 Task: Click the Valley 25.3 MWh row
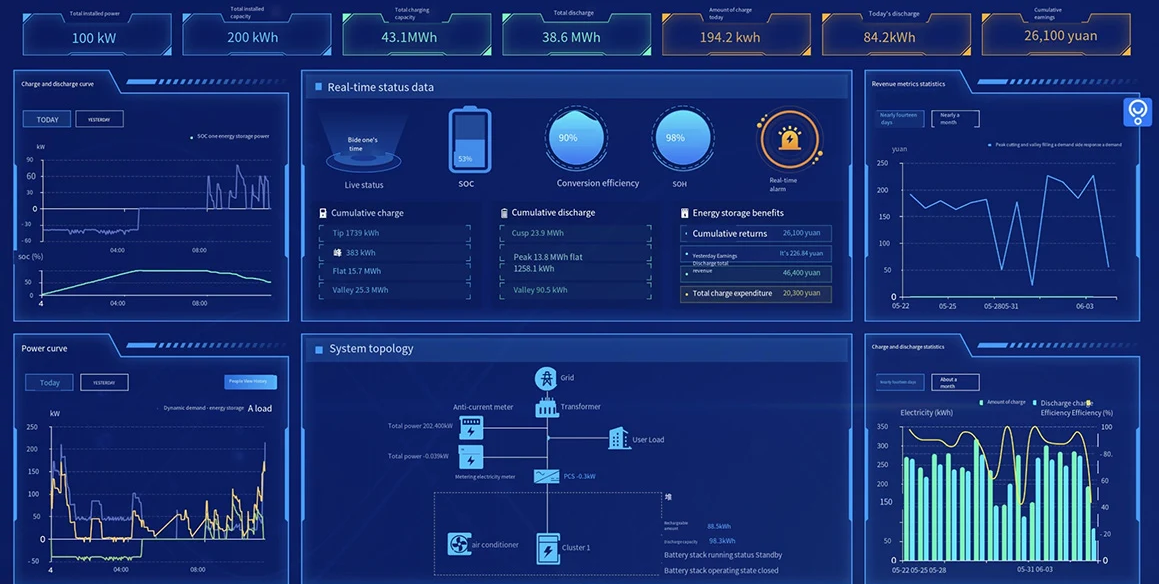point(395,290)
